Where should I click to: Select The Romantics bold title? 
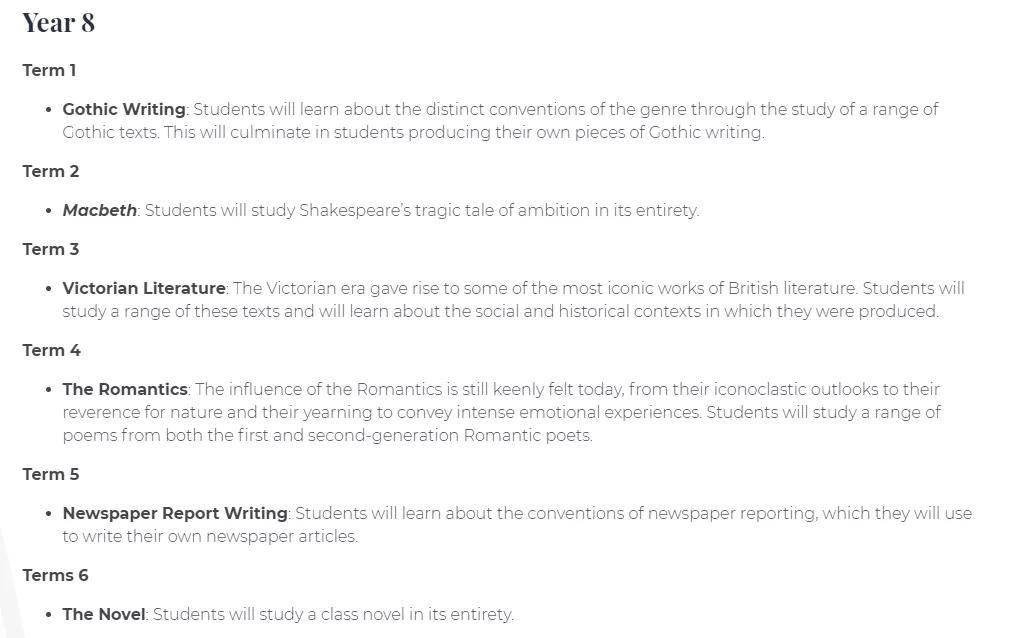point(125,389)
